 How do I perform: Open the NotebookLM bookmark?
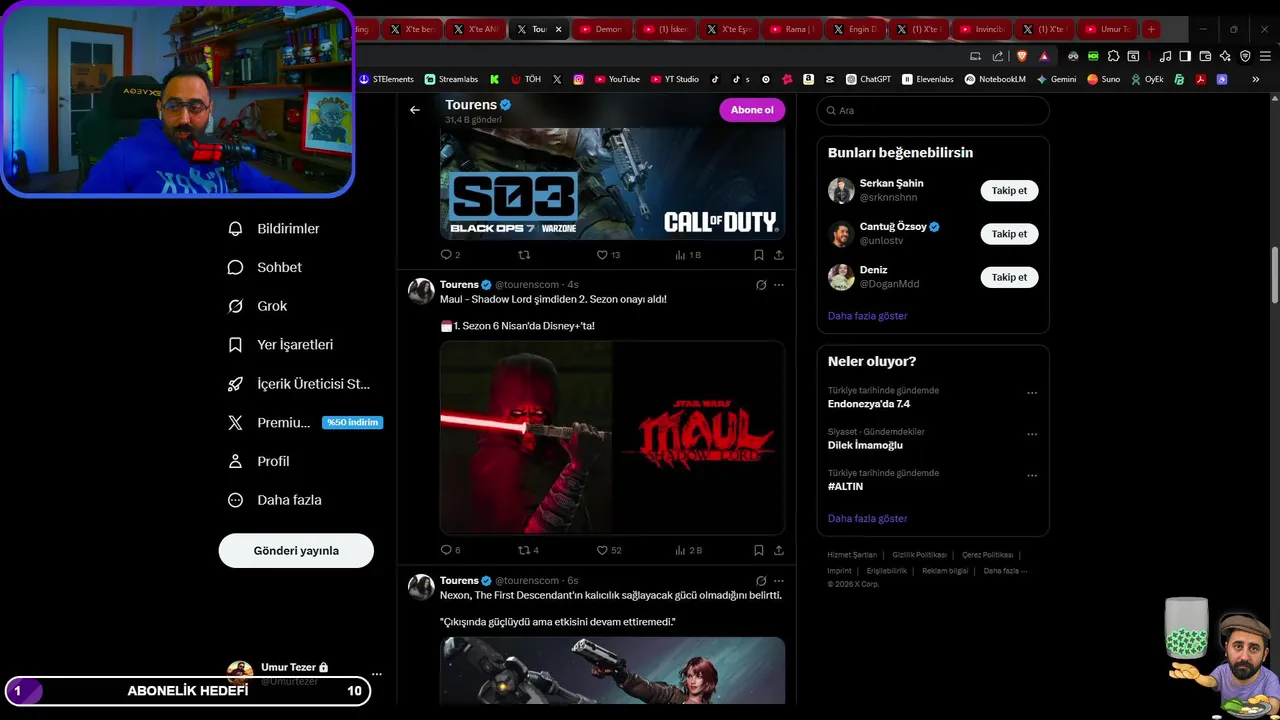click(x=995, y=79)
